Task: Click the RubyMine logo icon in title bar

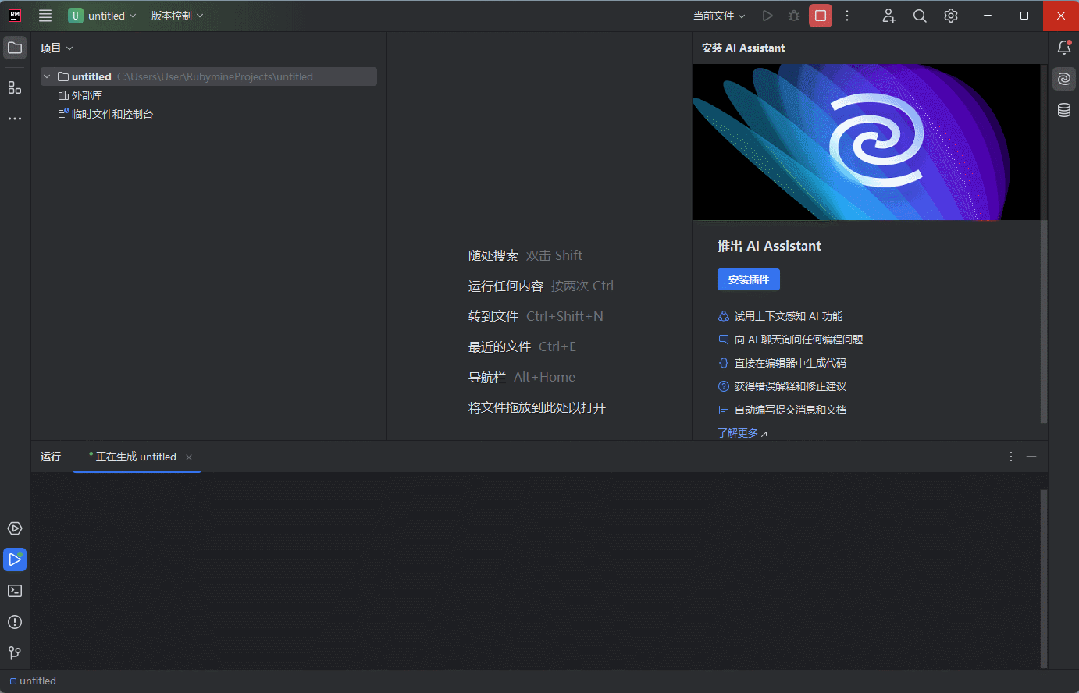Action: point(14,16)
